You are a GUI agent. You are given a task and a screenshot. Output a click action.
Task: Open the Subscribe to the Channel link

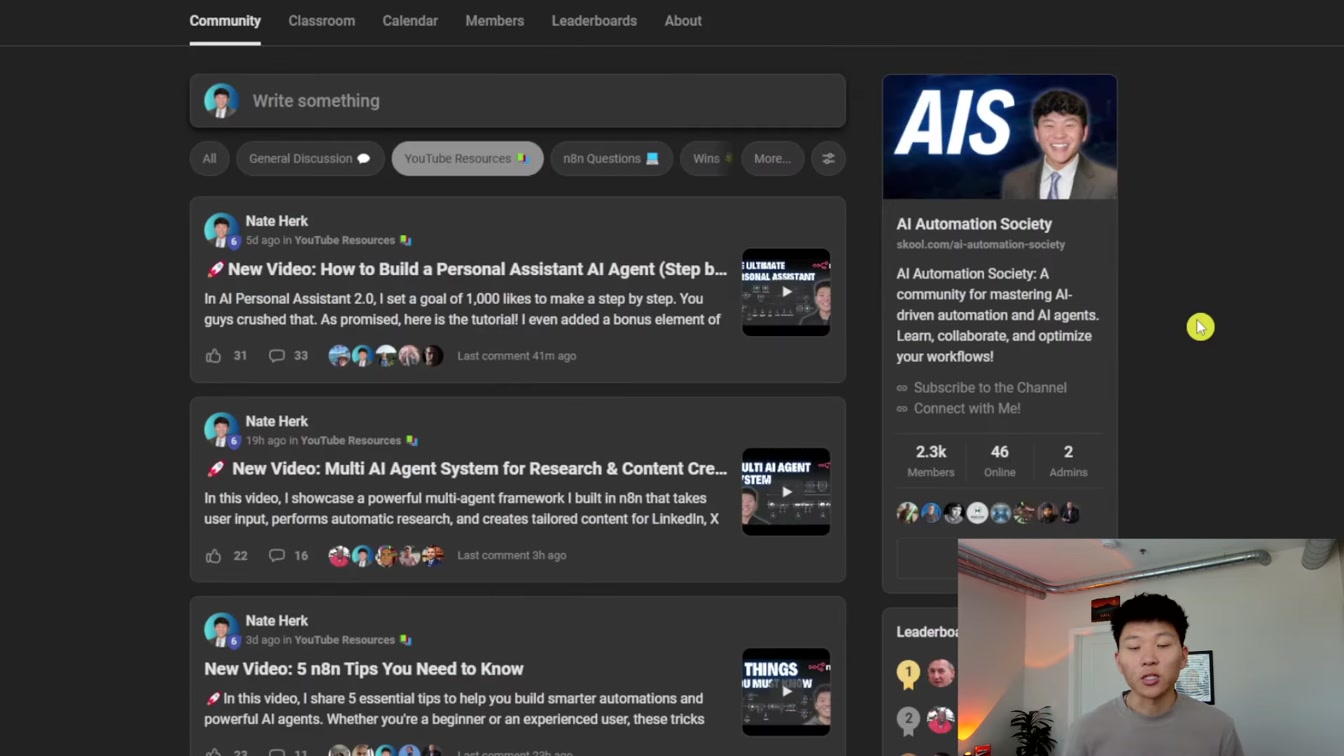[x=990, y=388]
